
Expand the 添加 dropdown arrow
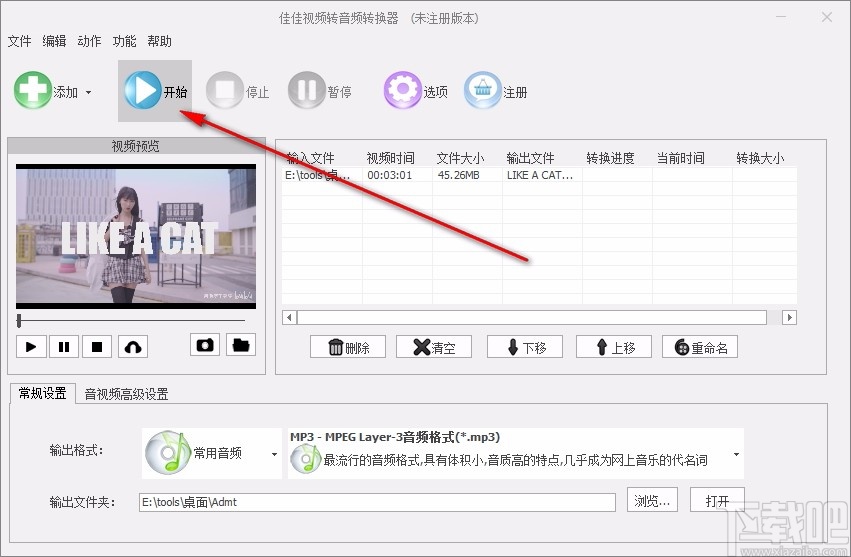click(x=88, y=92)
